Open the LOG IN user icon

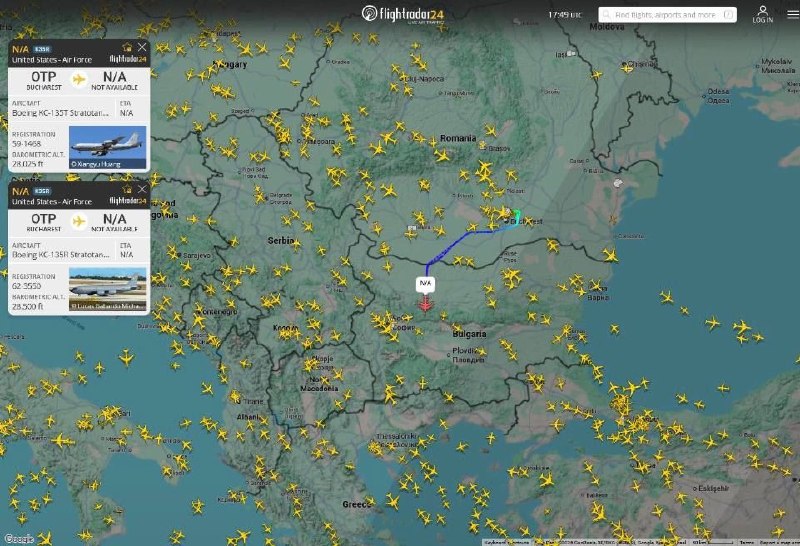pos(763,14)
